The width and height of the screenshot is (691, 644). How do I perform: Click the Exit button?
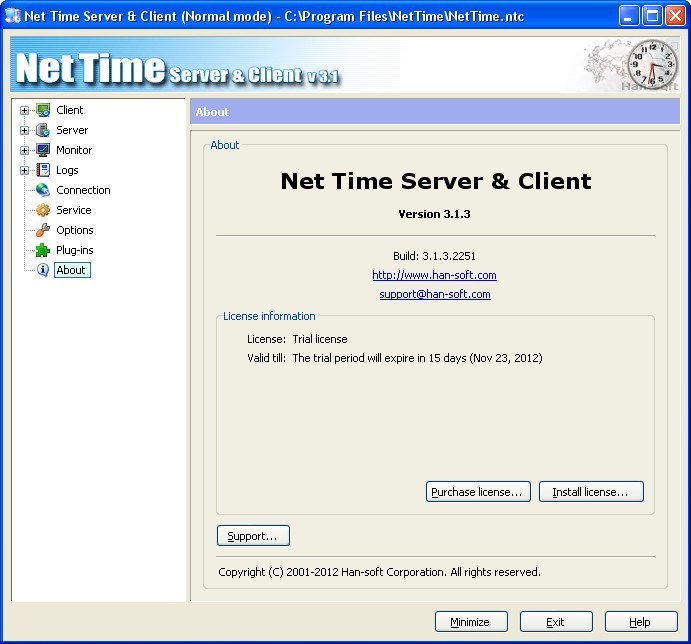tap(556, 622)
